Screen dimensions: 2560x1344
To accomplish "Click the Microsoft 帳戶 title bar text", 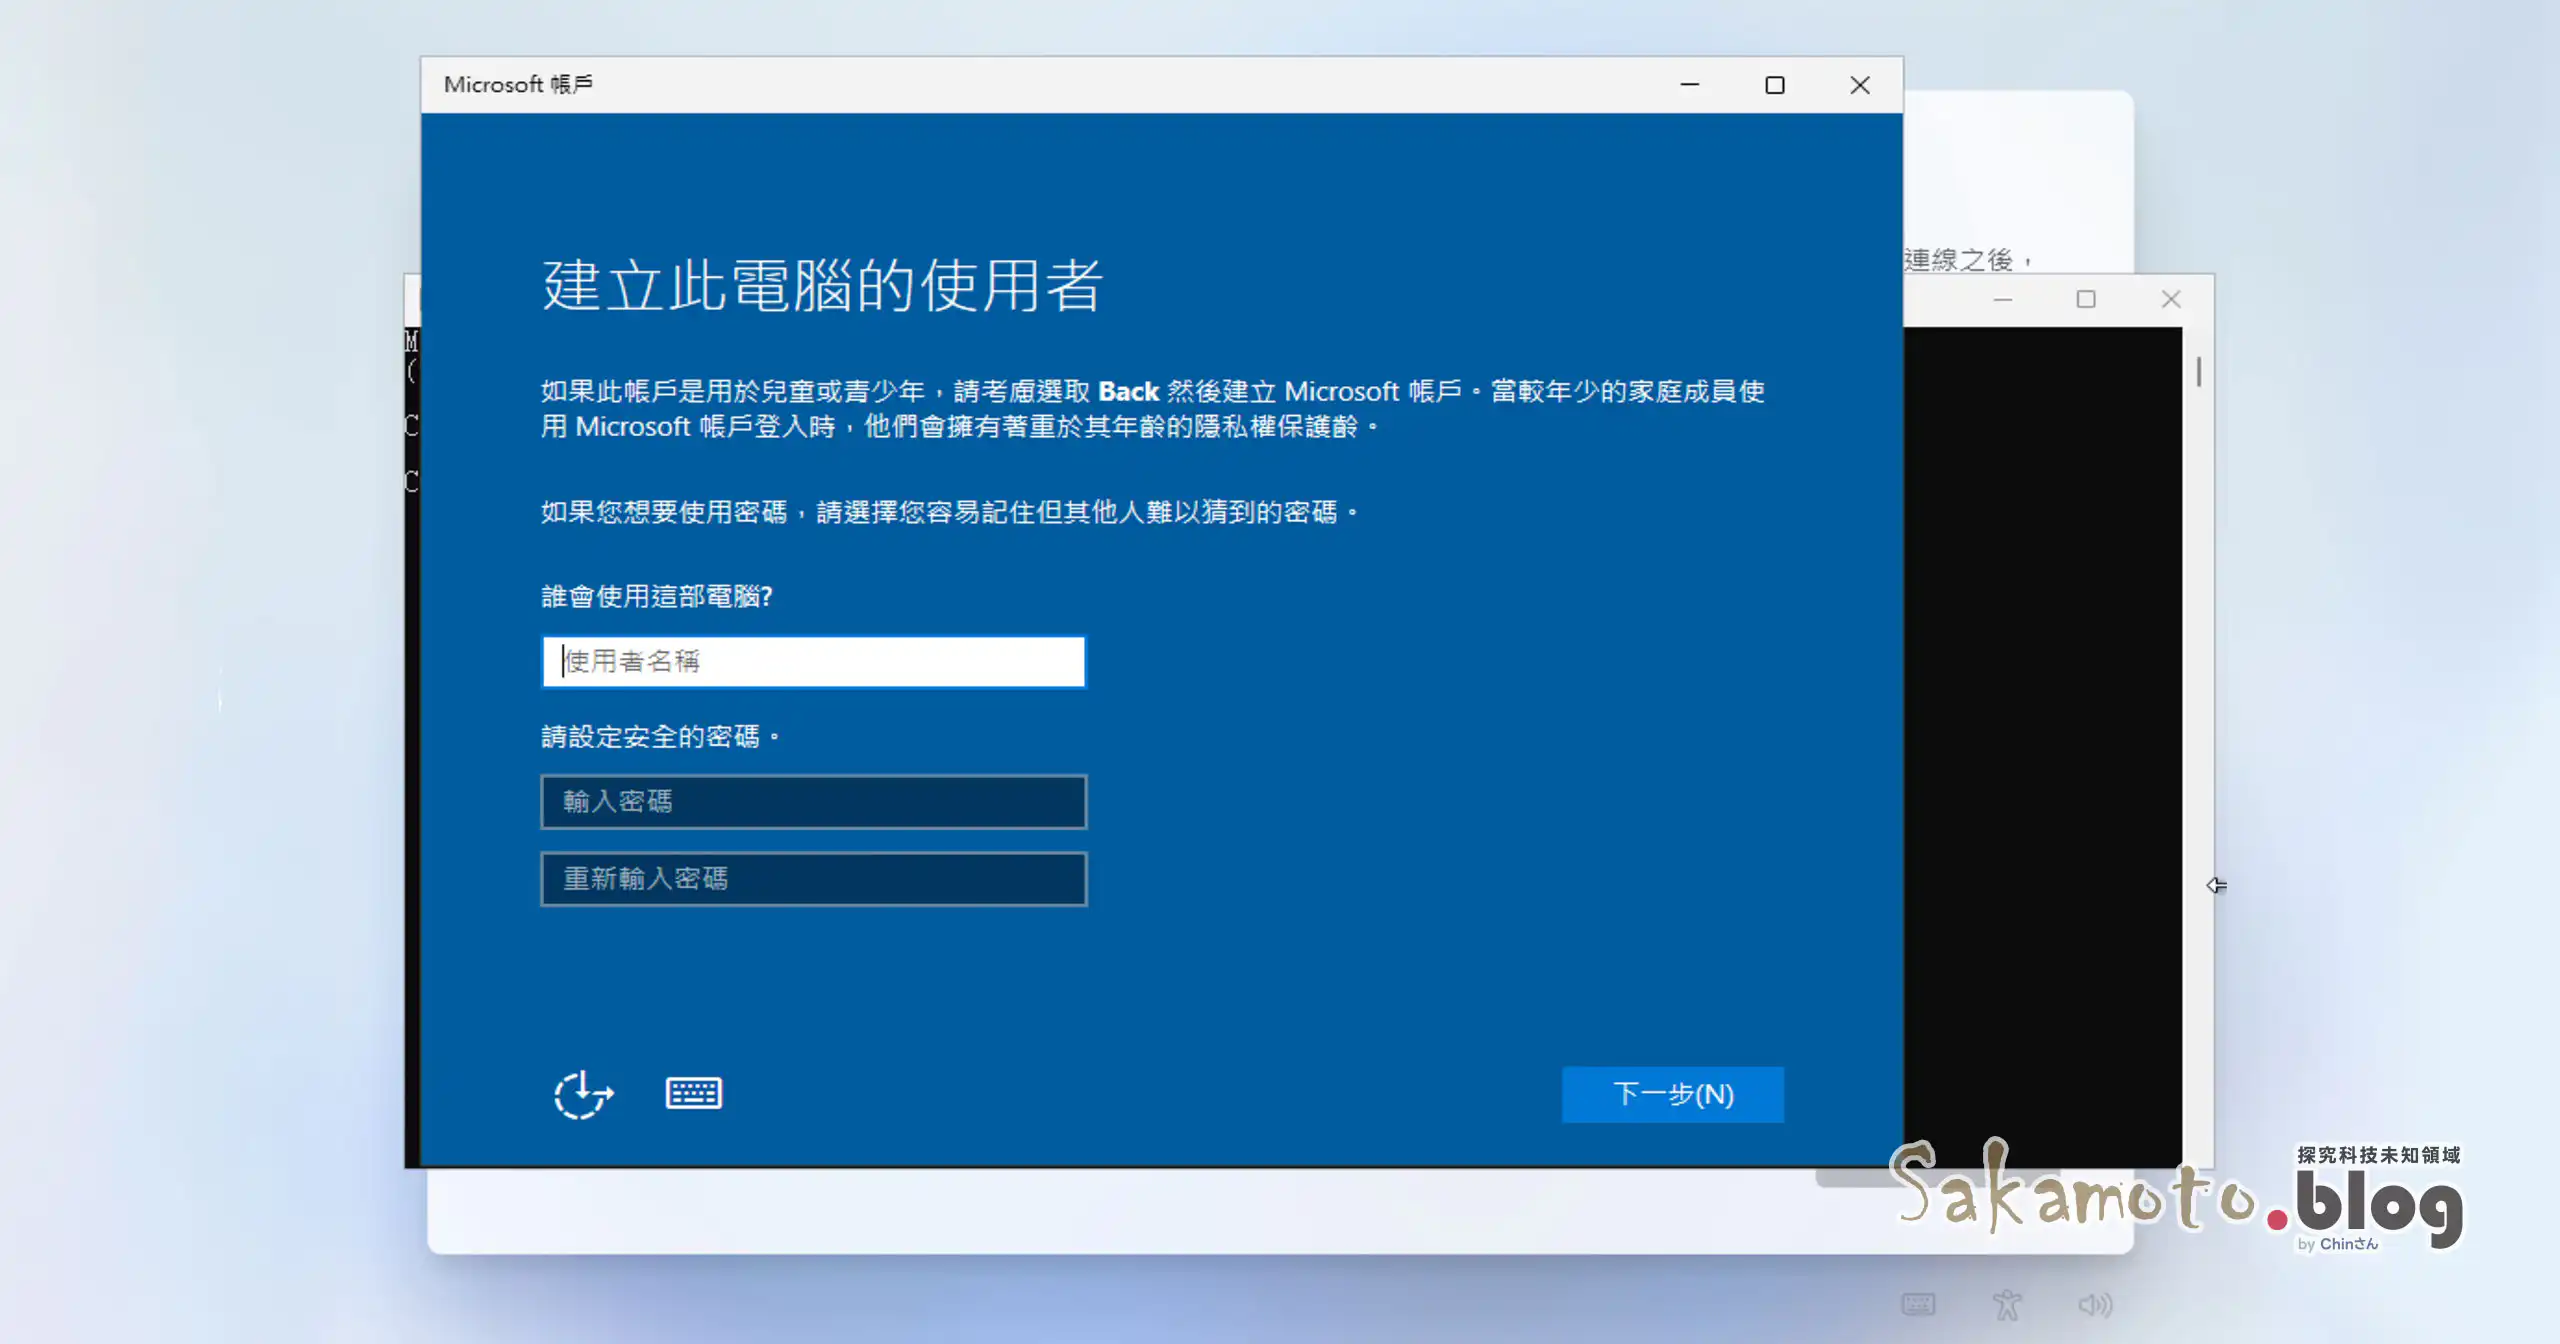I will pyautogui.click(x=517, y=85).
